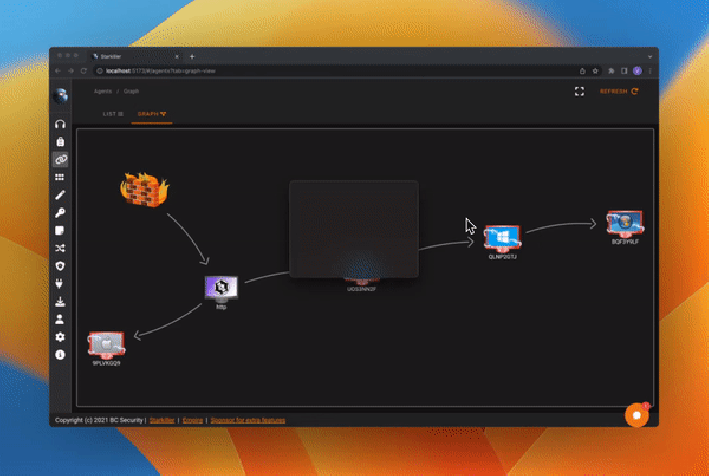Viewport: 709px width, 476px height.
Task: Select the Graph tab
Action: 151,115
